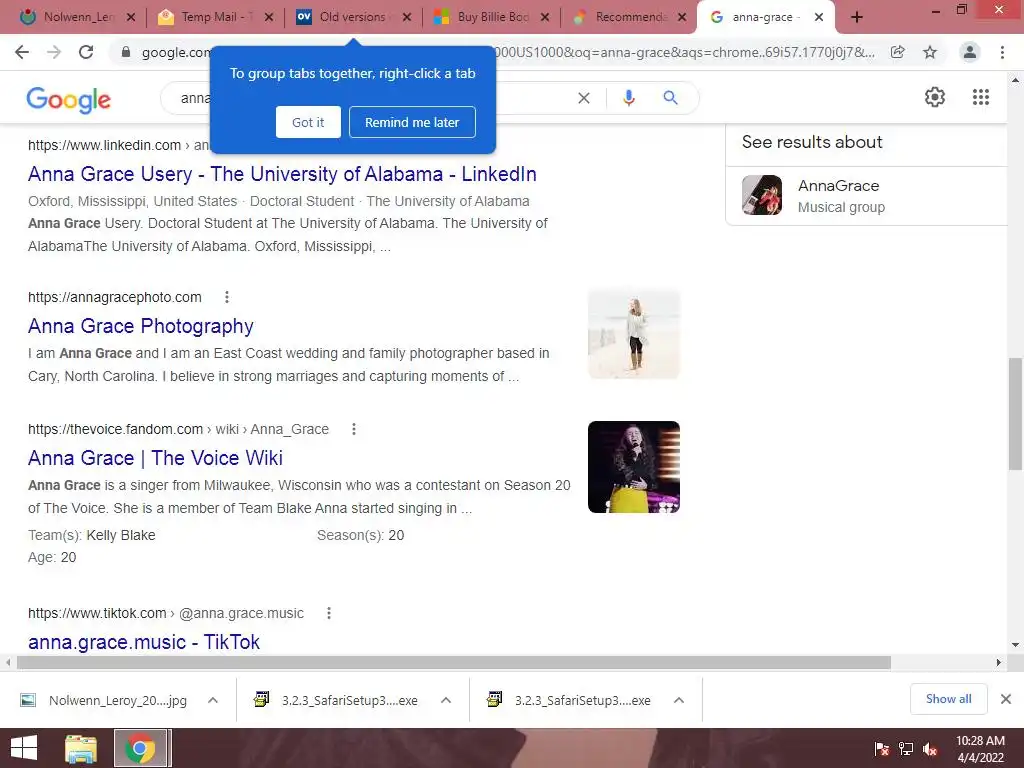Click the address bar URL
The width and height of the screenshot is (1024, 768).
[x=509, y=52]
